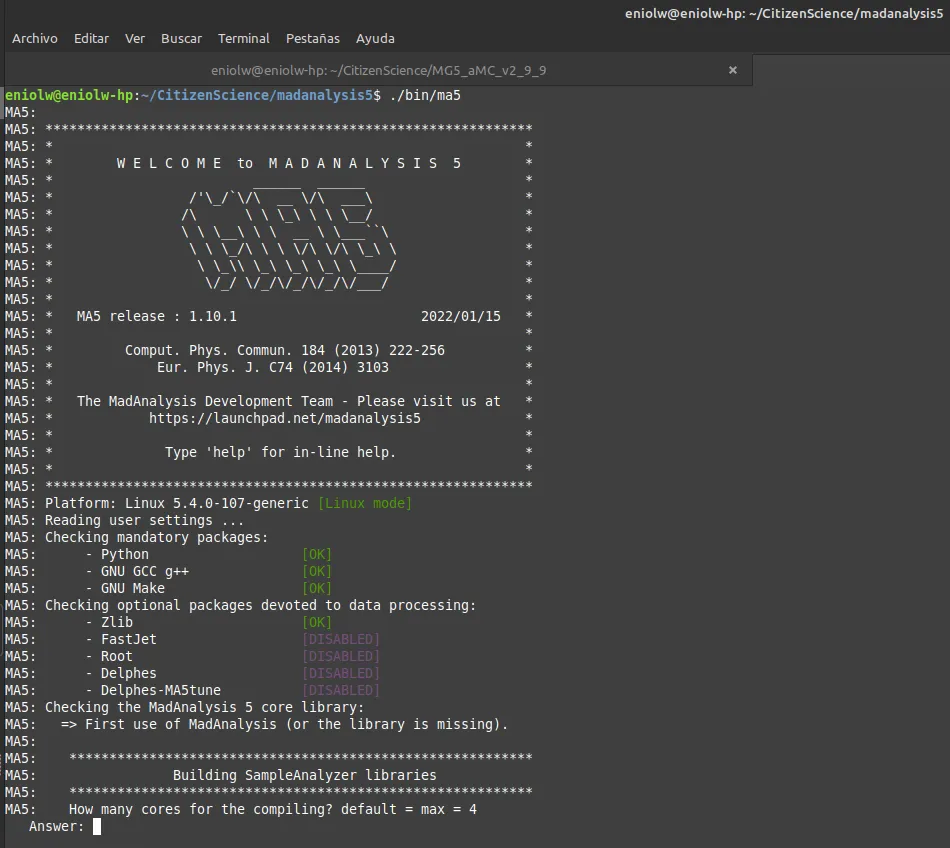This screenshot has height=848, width=950.
Task: Click the [DISABLED] status on the Delphes row
Action: (341, 673)
